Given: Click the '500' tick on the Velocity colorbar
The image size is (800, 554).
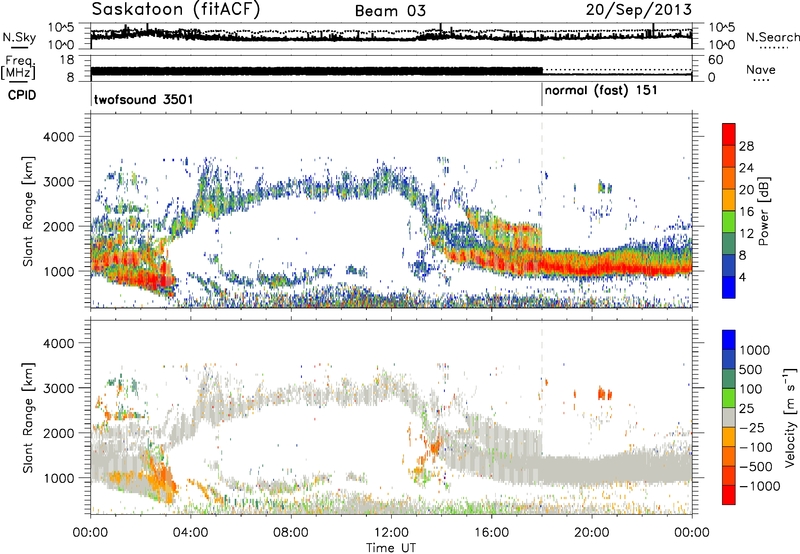Looking at the screenshot, I should (751, 369).
